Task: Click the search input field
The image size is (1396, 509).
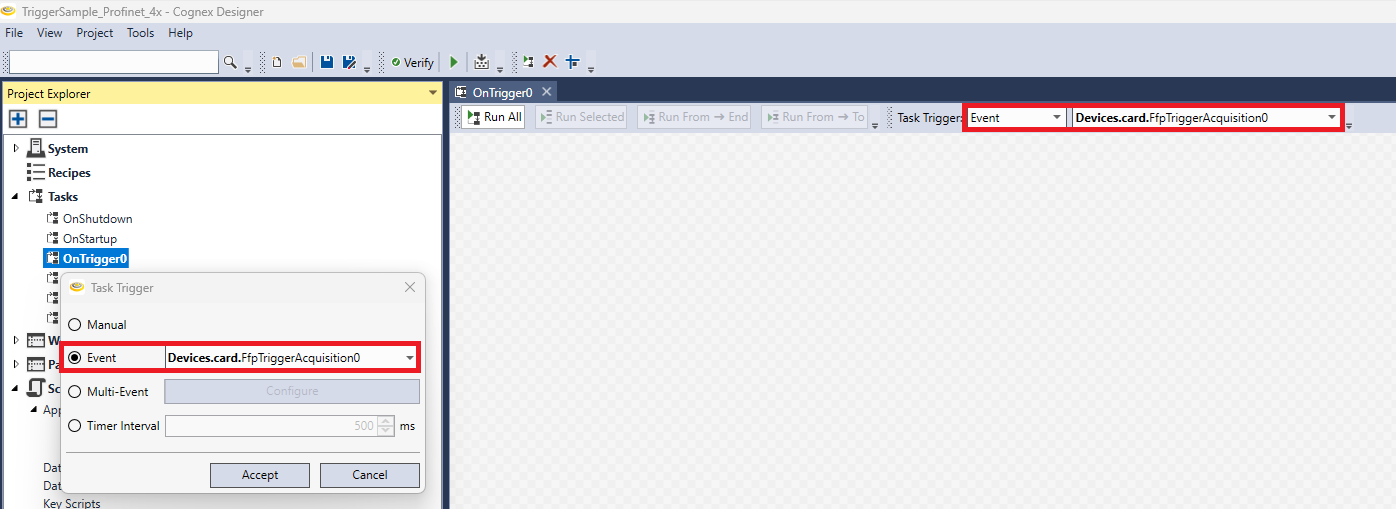Action: [112, 62]
